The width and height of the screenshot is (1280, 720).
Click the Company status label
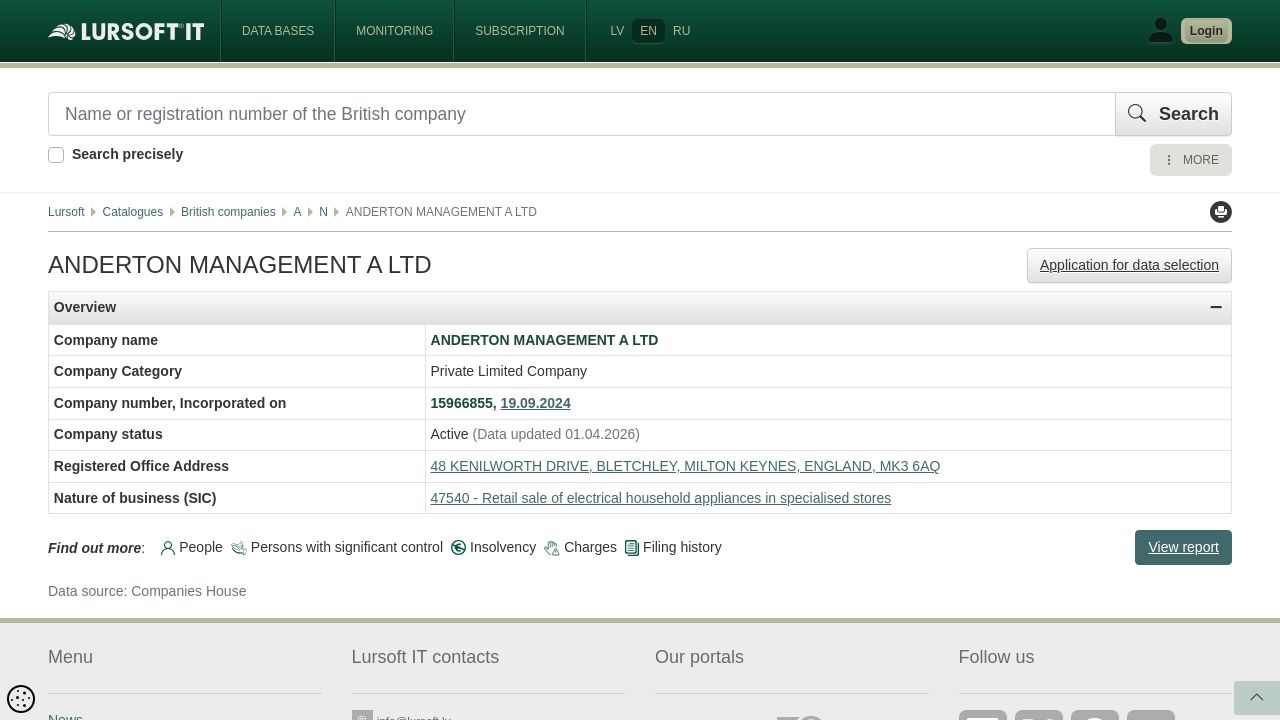108,434
